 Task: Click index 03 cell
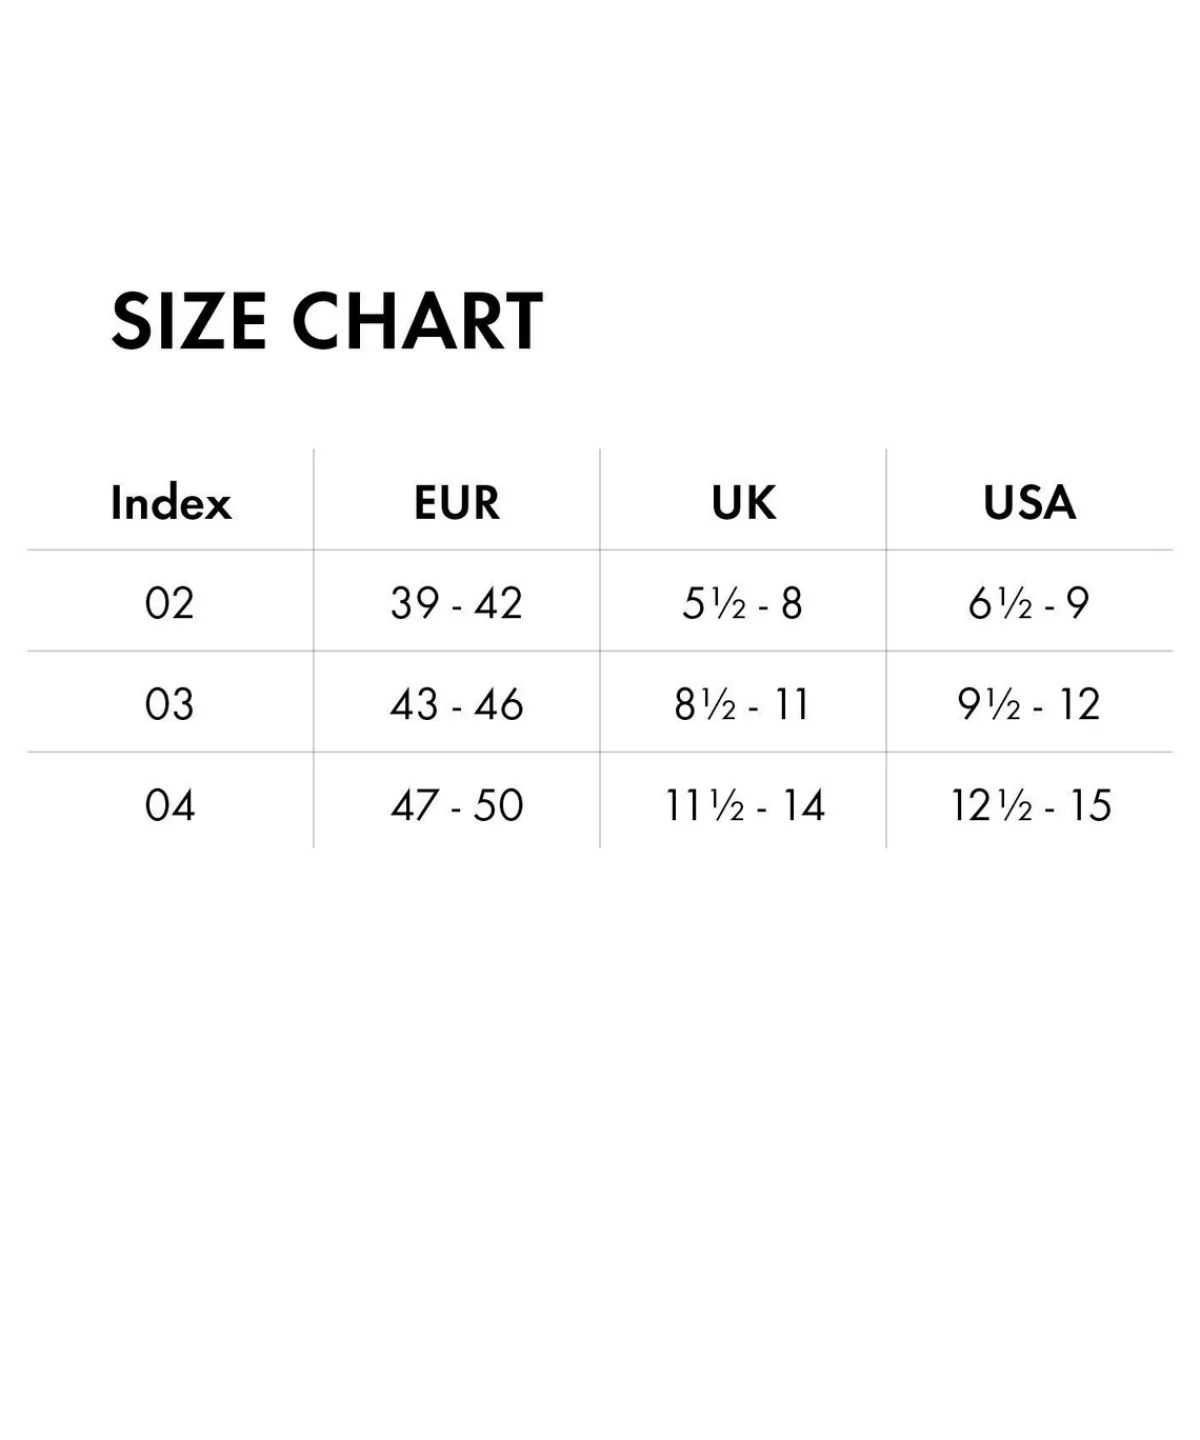pos(169,704)
